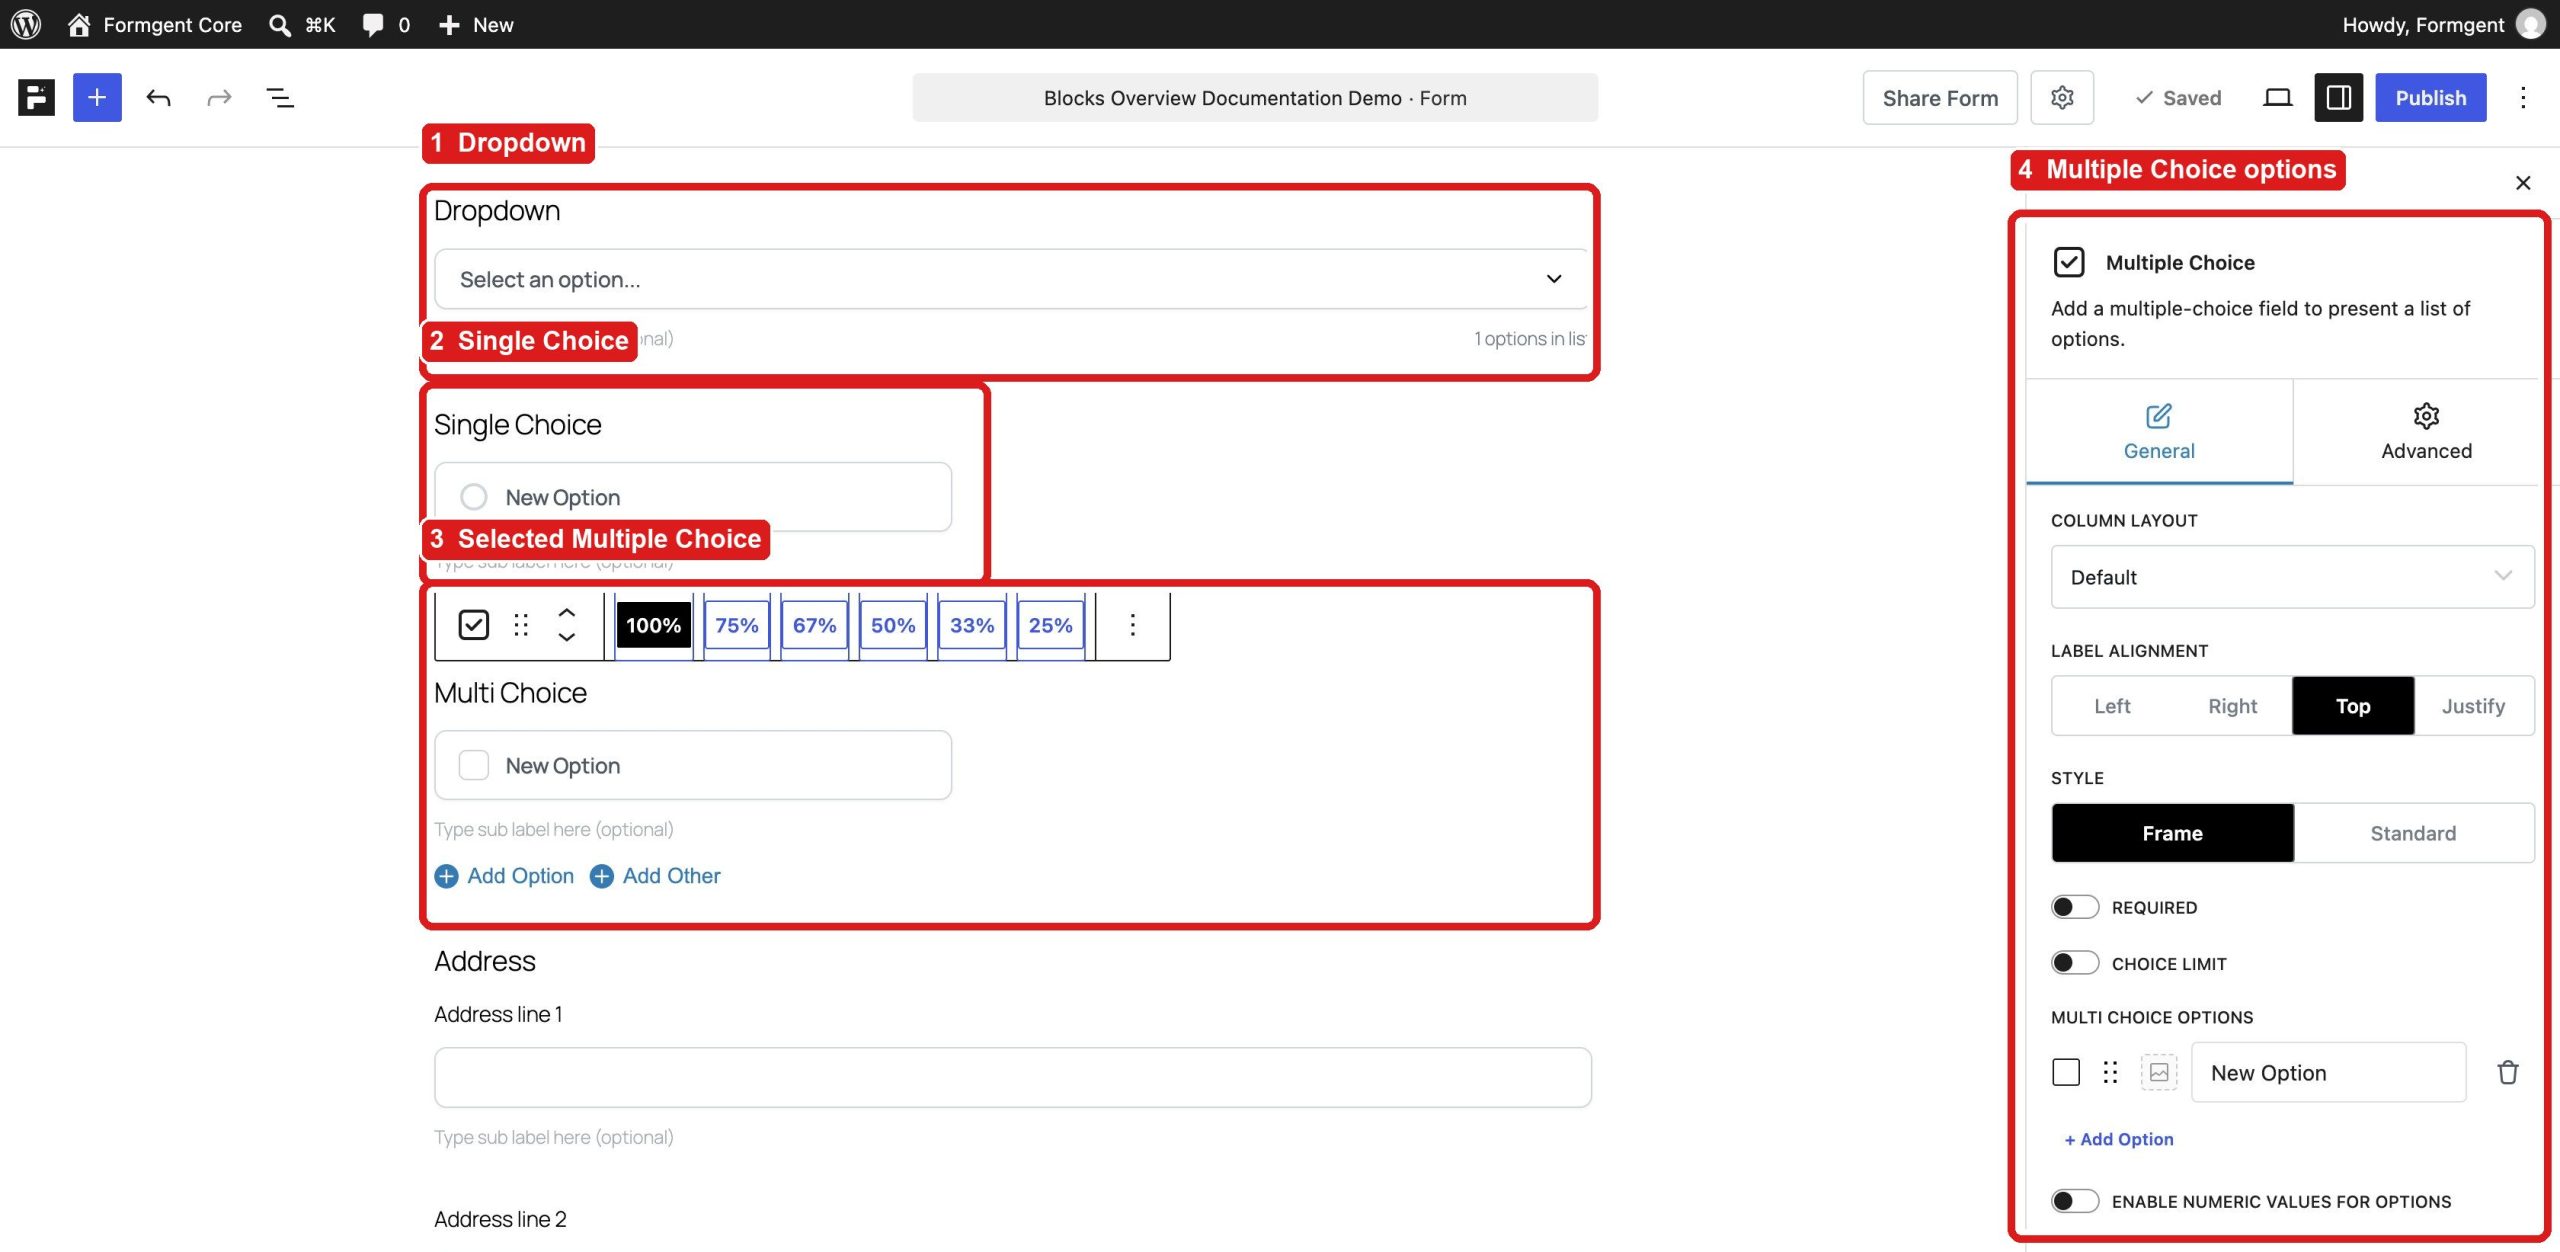Enable numeric values for options toggle
The image size is (2560, 1252).
pos(2075,1201)
